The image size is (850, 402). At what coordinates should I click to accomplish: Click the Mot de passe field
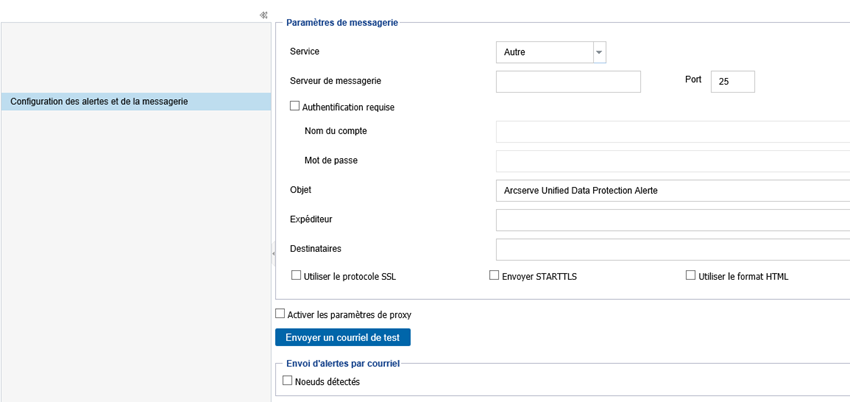673,161
